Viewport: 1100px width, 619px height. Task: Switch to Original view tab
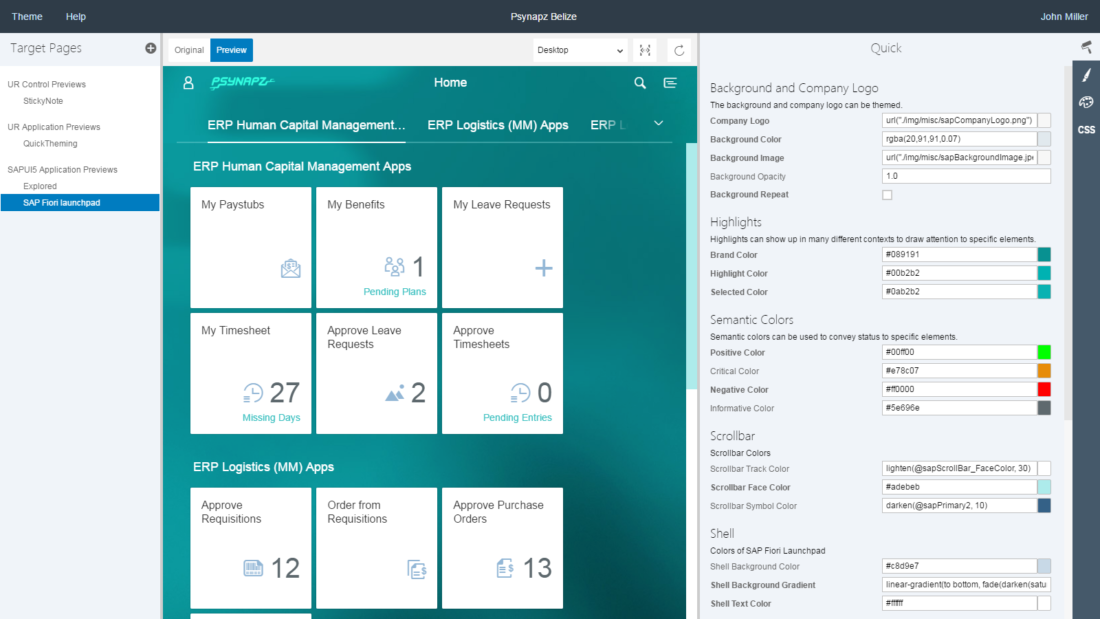point(189,50)
